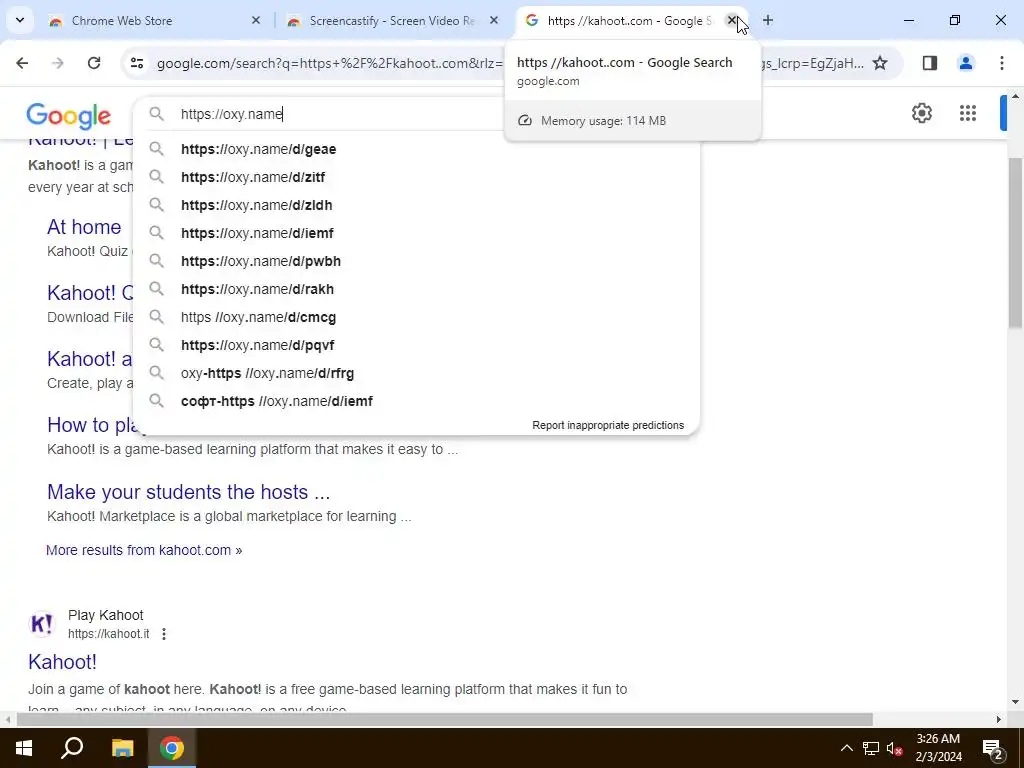This screenshot has height=768, width=1024.
Task: Choose the first https://oxy.name/d/iemf suggestion
Action: [x=416, y=233]
